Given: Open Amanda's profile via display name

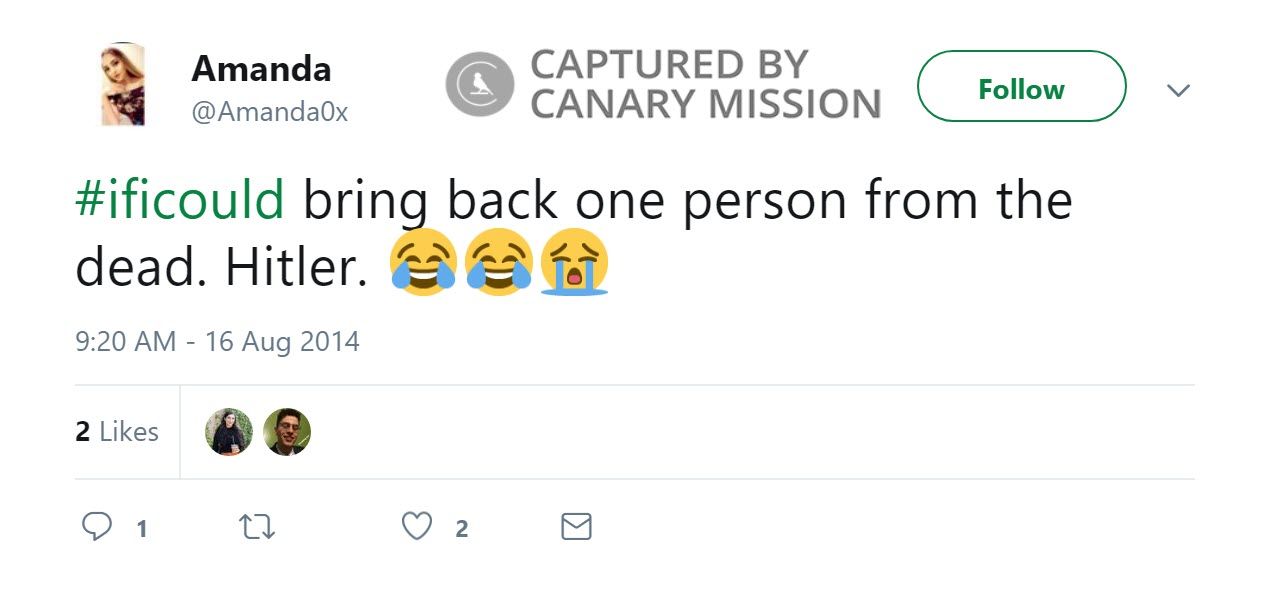Looking at the screenshot, I should (x=261, y=69).
